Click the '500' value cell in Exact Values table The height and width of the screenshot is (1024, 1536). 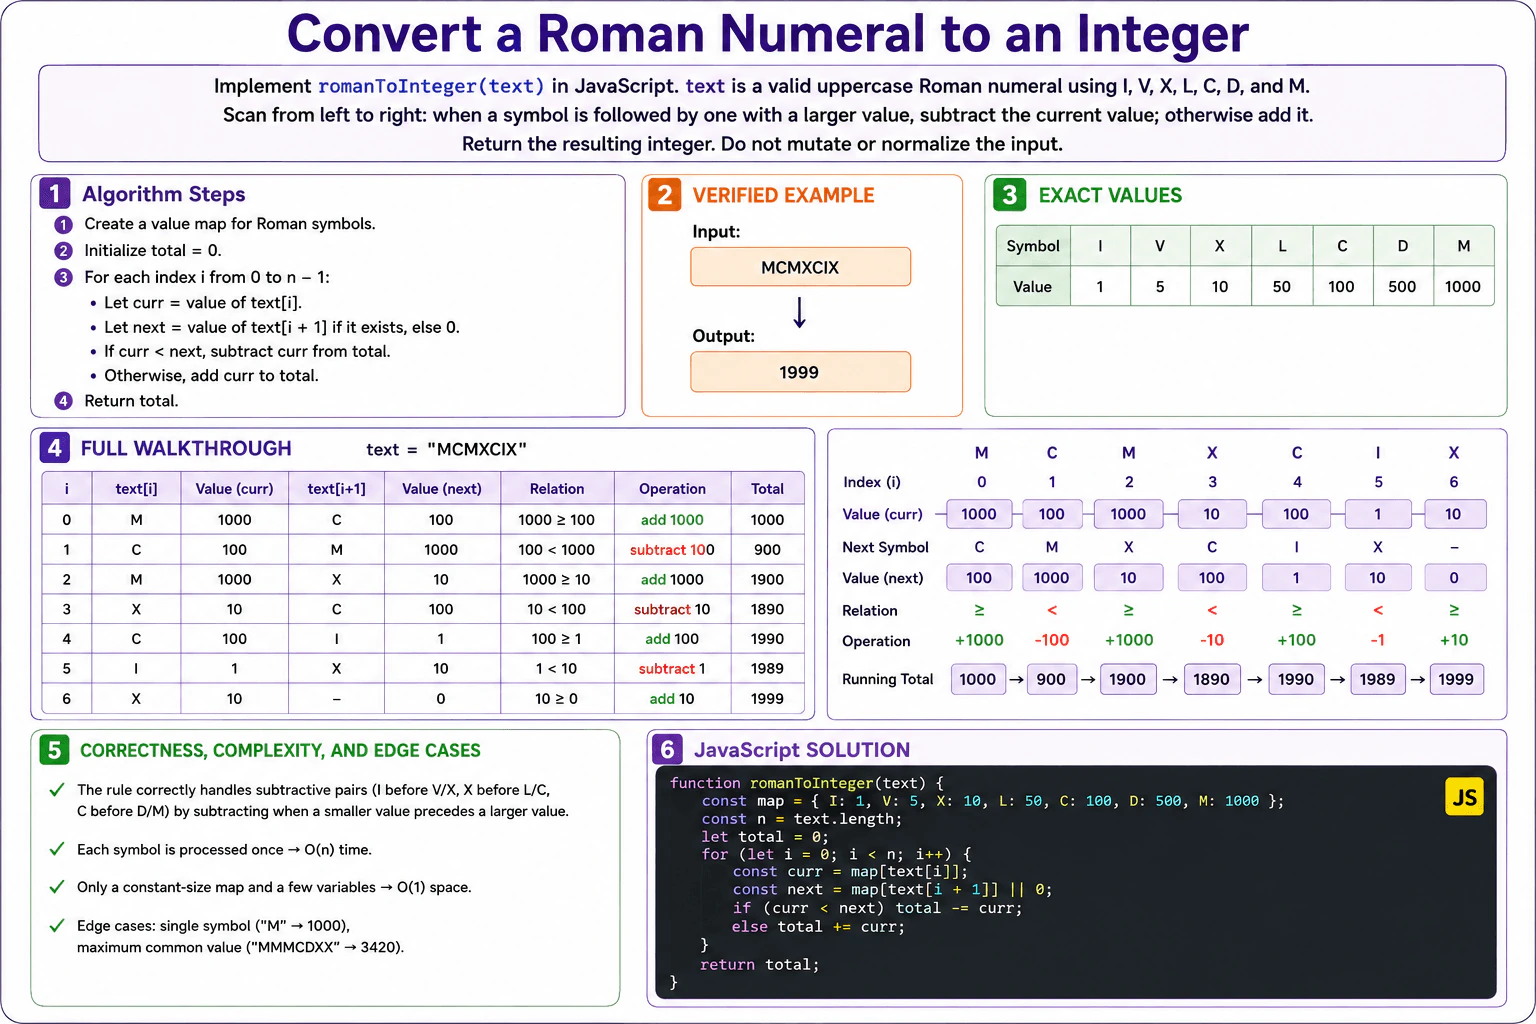tap(1402, 286)
